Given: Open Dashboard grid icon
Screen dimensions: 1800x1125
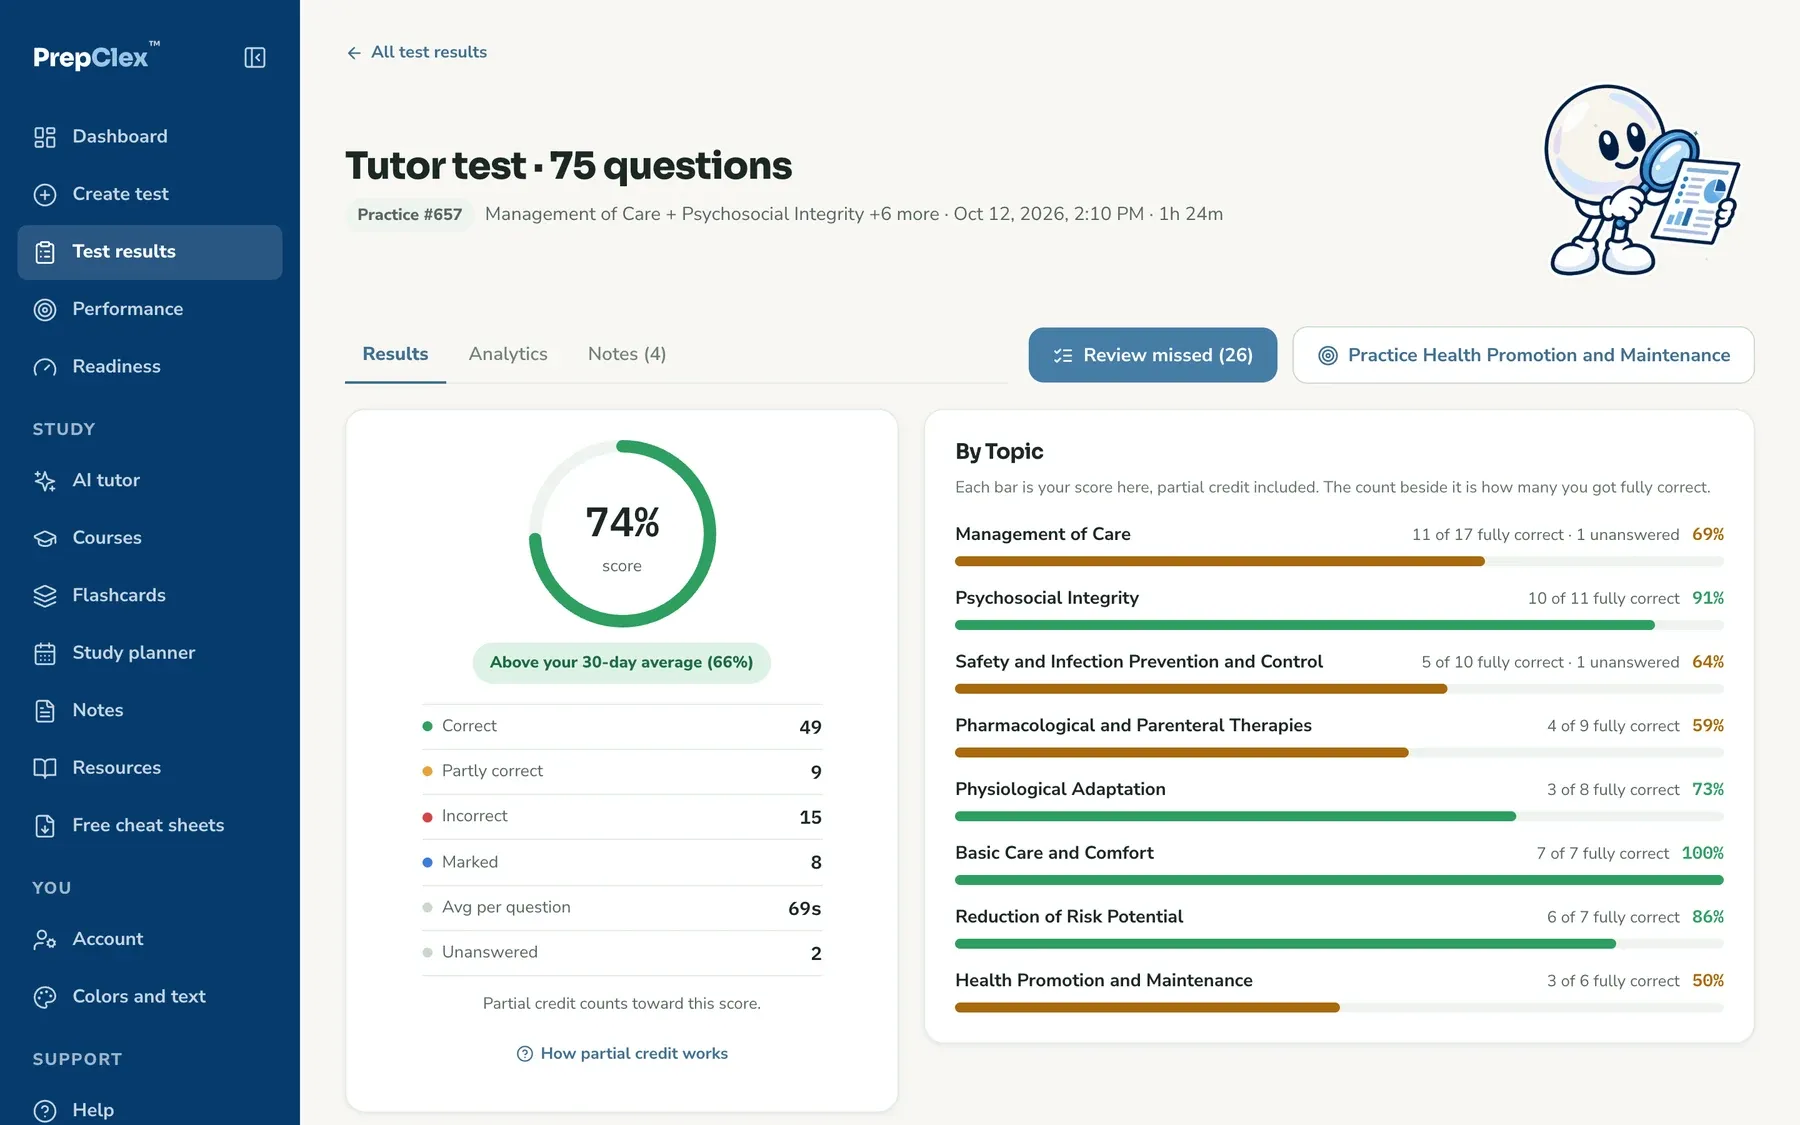Looking at the screenshot, I should coord(45,137).
